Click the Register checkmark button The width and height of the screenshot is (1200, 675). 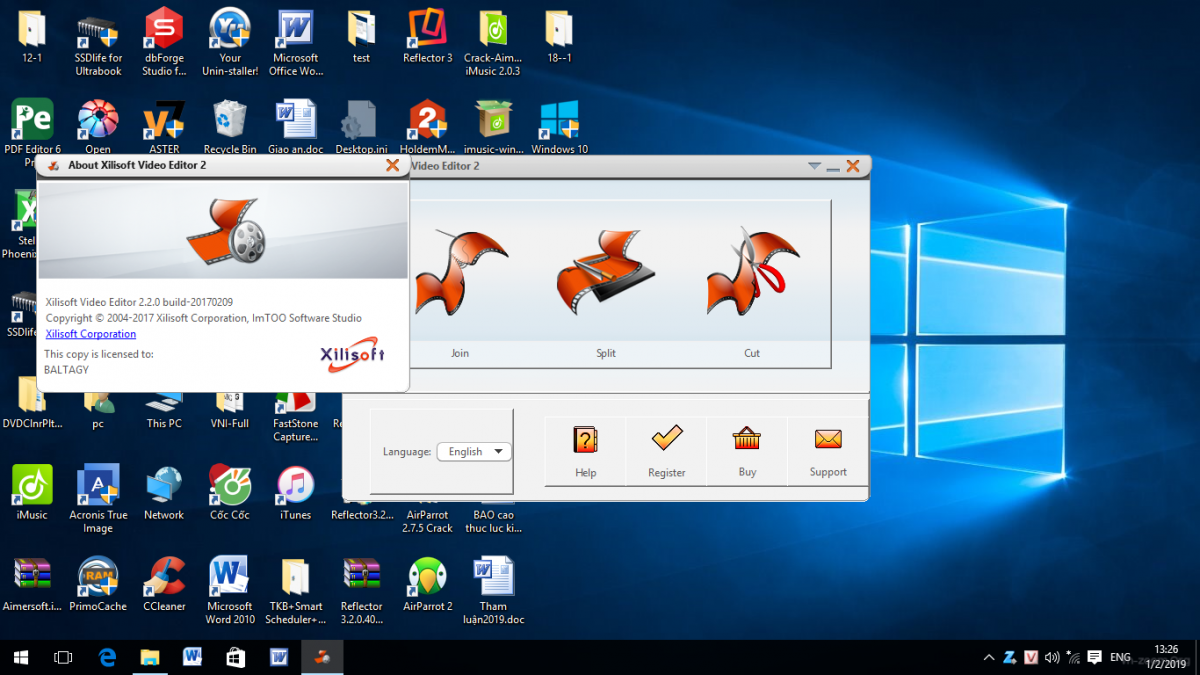tap(666, 451)
